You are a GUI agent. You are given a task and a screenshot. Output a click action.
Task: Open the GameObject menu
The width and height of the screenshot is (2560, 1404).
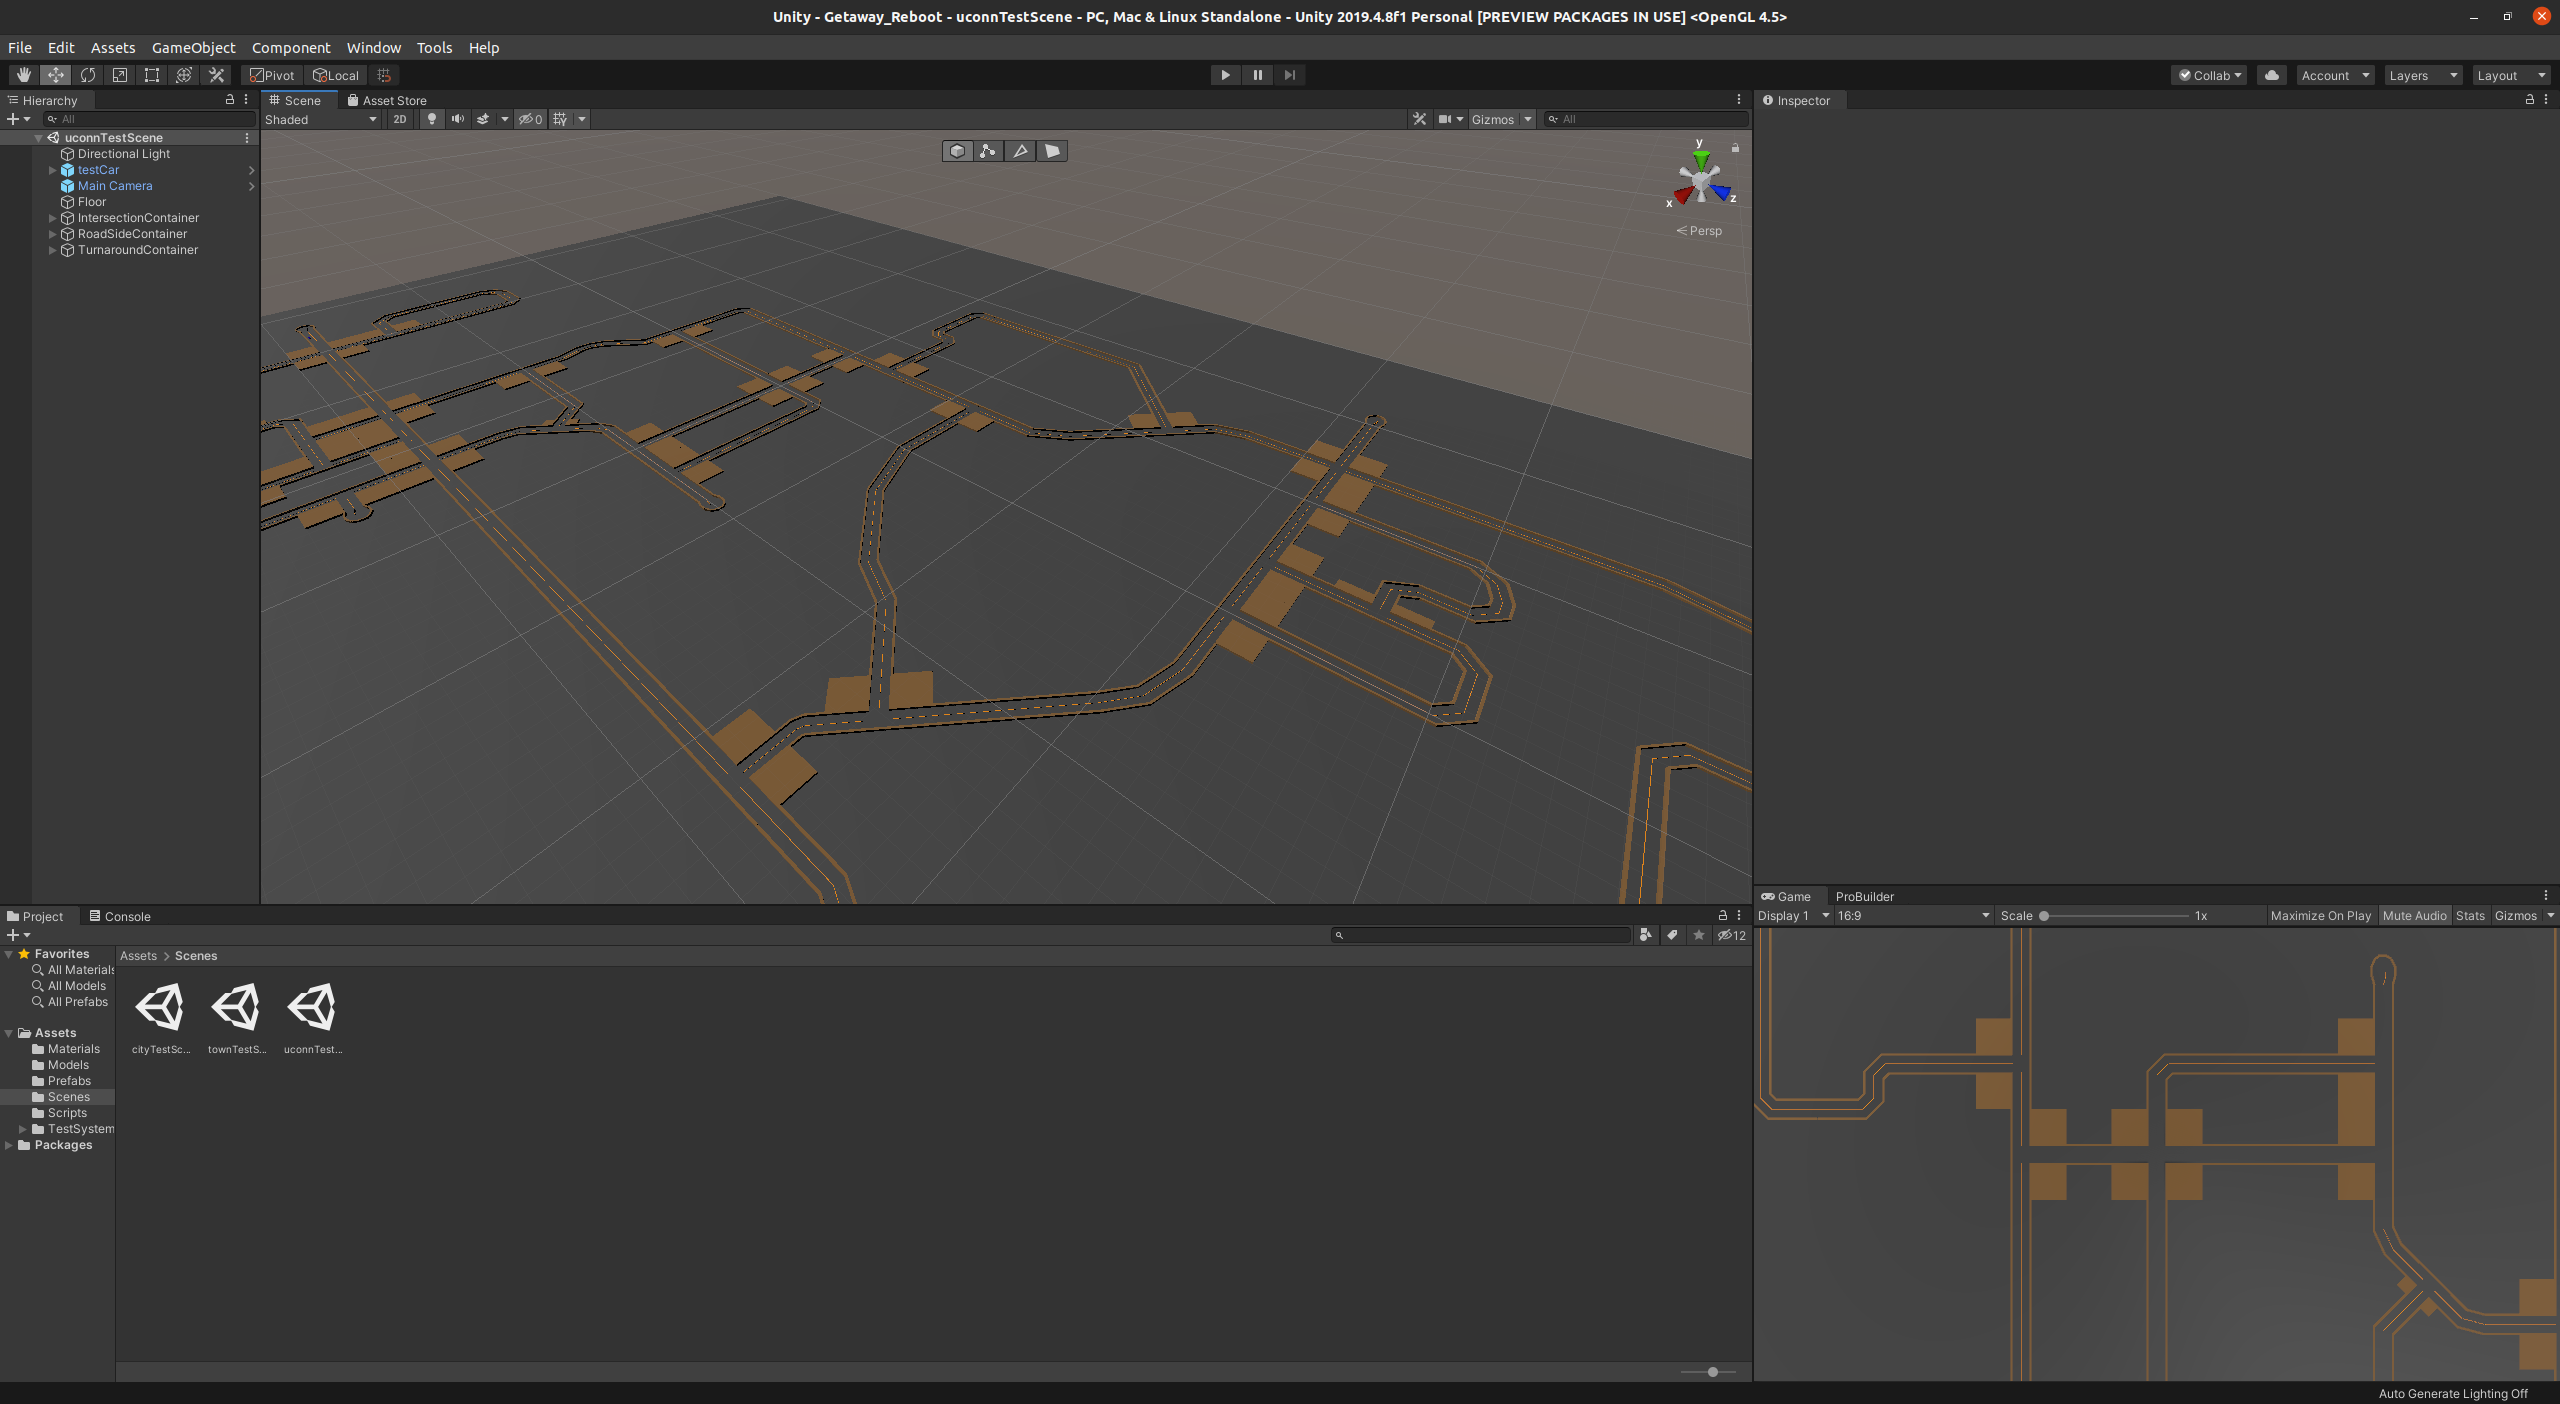click(x=193, y=47)
